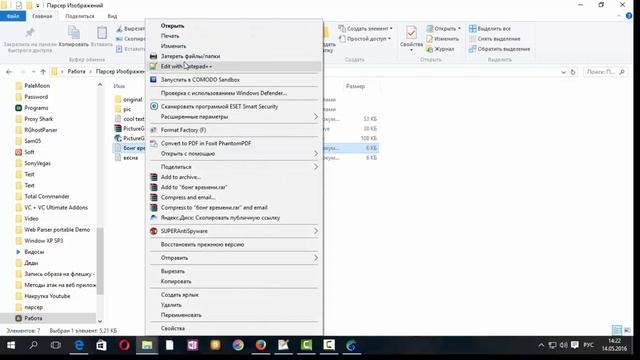The height and width of the screenshot is (360, 640).
Task: Switch to Поделиться ribbon tab
Action: click(80, 16)
